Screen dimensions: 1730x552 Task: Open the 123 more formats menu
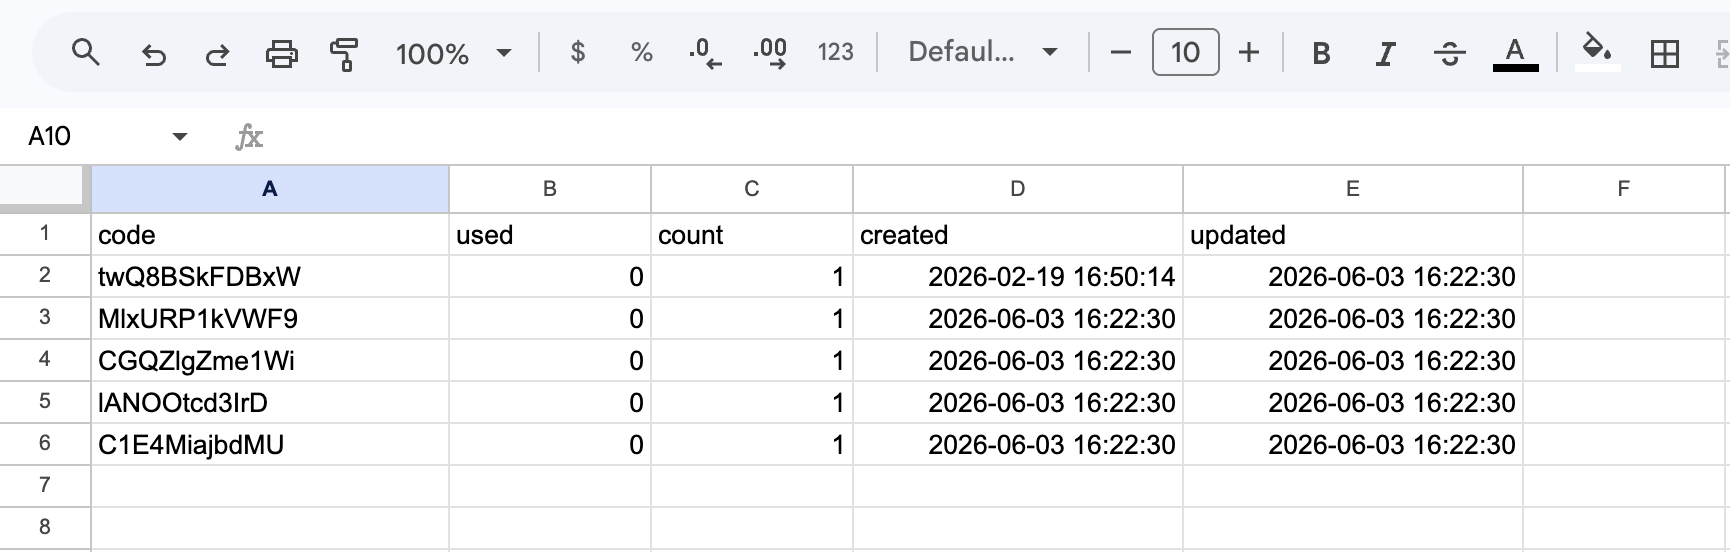[835, 52]
